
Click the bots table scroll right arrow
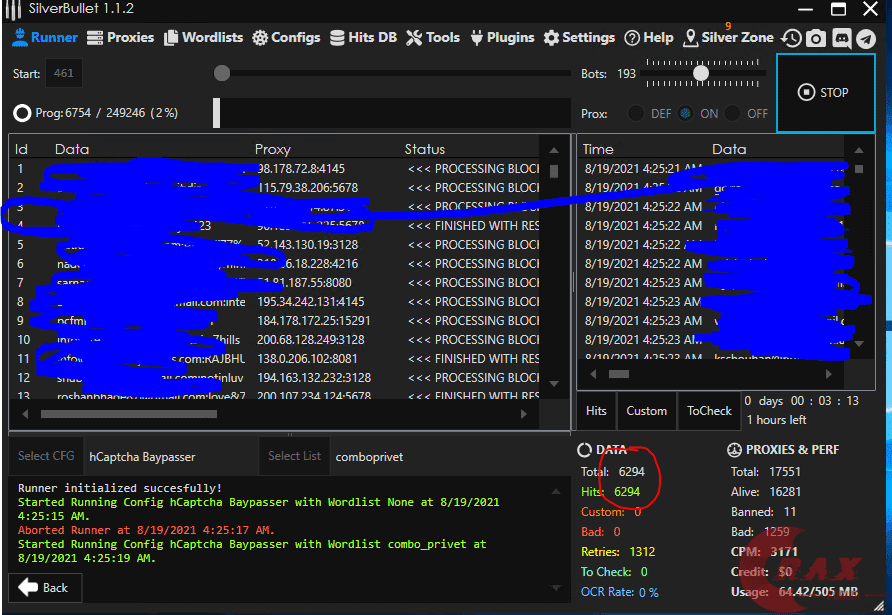tap(524, 414)
